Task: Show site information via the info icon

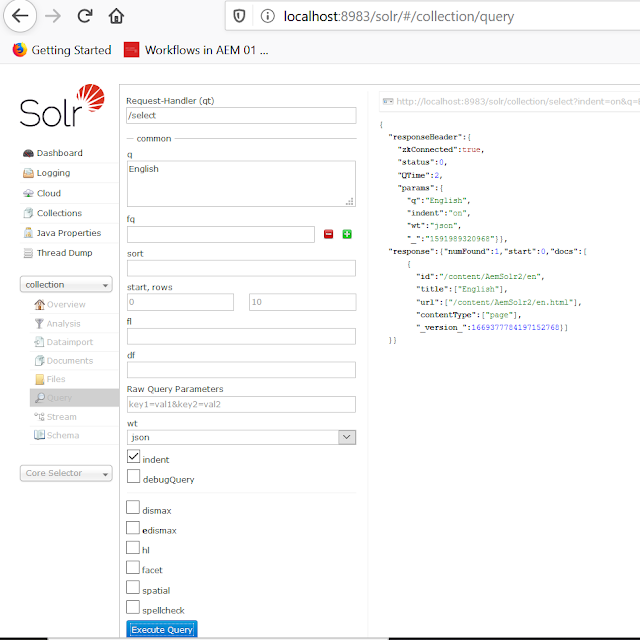Action: 268,16
